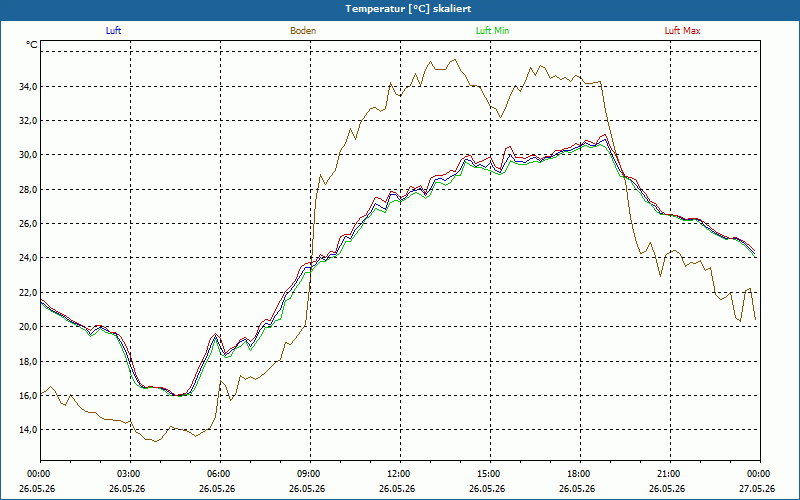Click the '20,0' y-axis value
Screen dimensions: 800x500
click(x=28, y=327)
